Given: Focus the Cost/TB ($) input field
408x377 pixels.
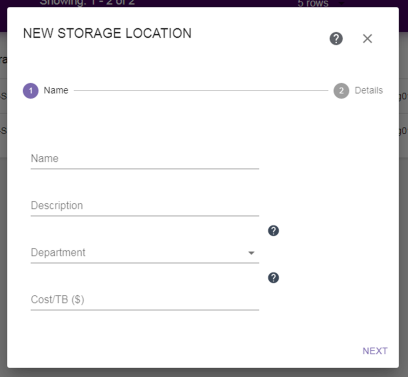Looking at the screenshot, I should [145, 300].
